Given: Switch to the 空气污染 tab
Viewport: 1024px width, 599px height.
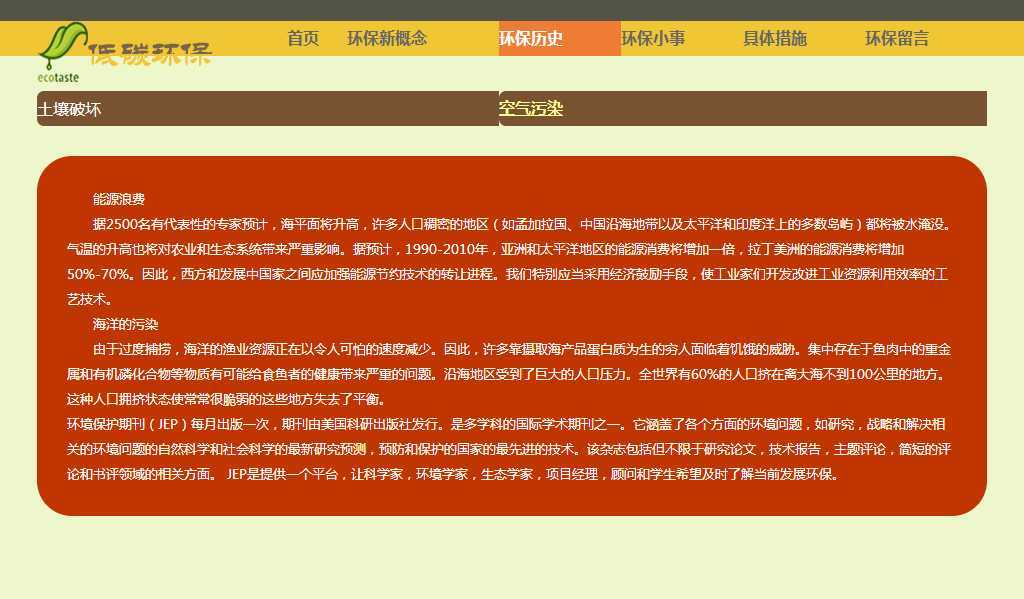Looking at the screenshot, I should click(x=531, y=109).
